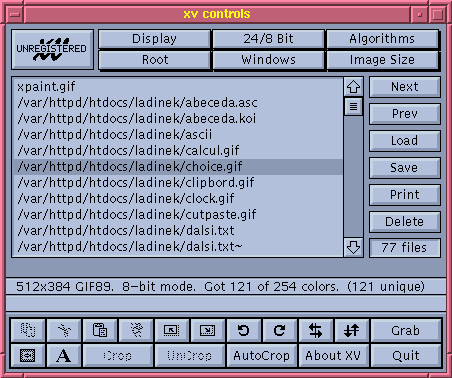Click the '512x384 GIF89' status line
This screenshot has width=452, height=378.
[226, 287]
